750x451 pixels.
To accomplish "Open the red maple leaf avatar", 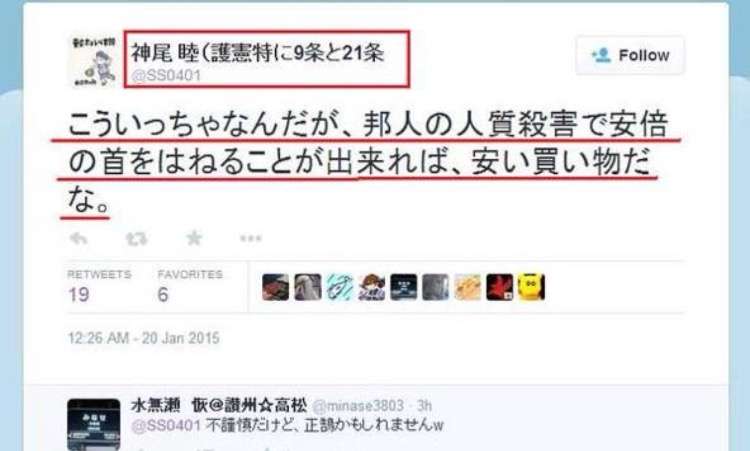I will click(499, 287).
